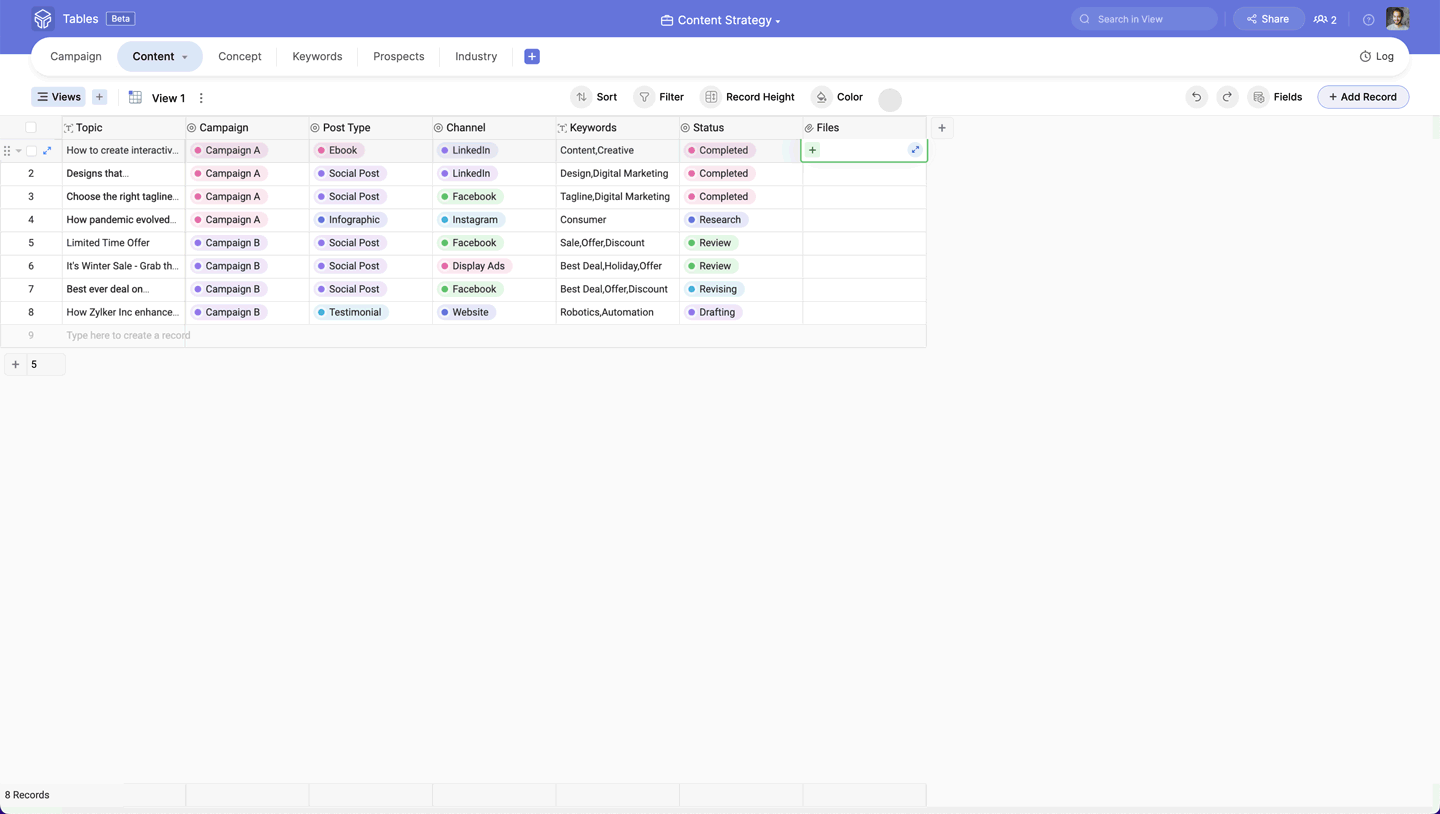Image resolution: width=1440 pixels, height=814 pixels.
Task: Select the 'Consumer' keywords cell
Action: (617, 220)
